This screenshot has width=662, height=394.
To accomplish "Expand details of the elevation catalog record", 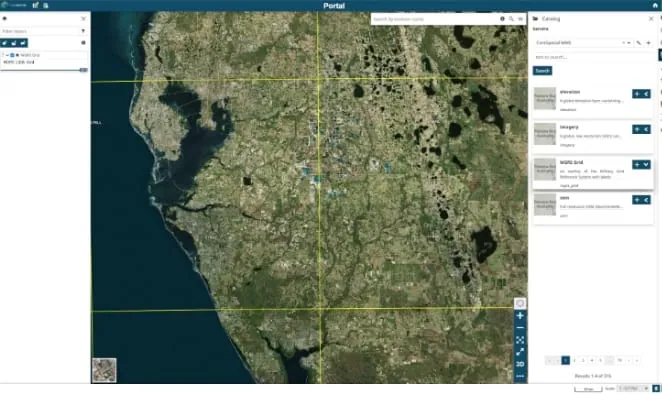I will tap(646, 94).
